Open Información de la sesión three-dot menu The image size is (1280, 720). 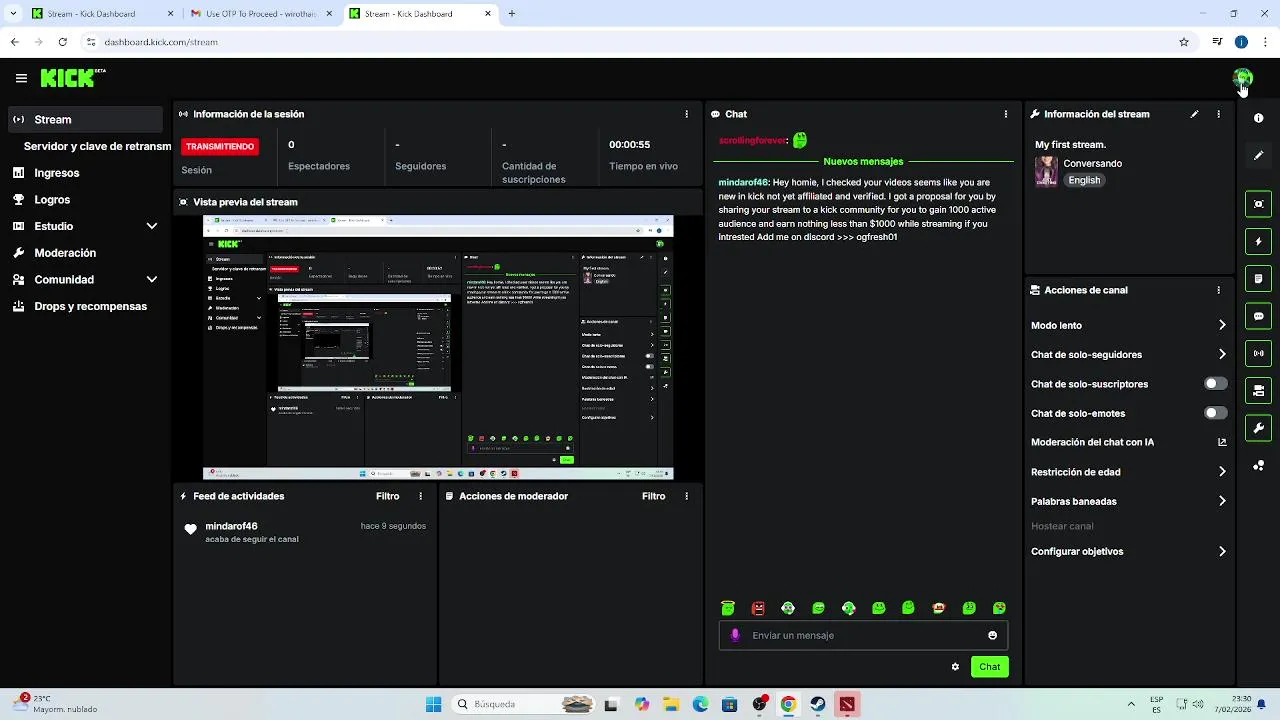(x=686, y=114)
